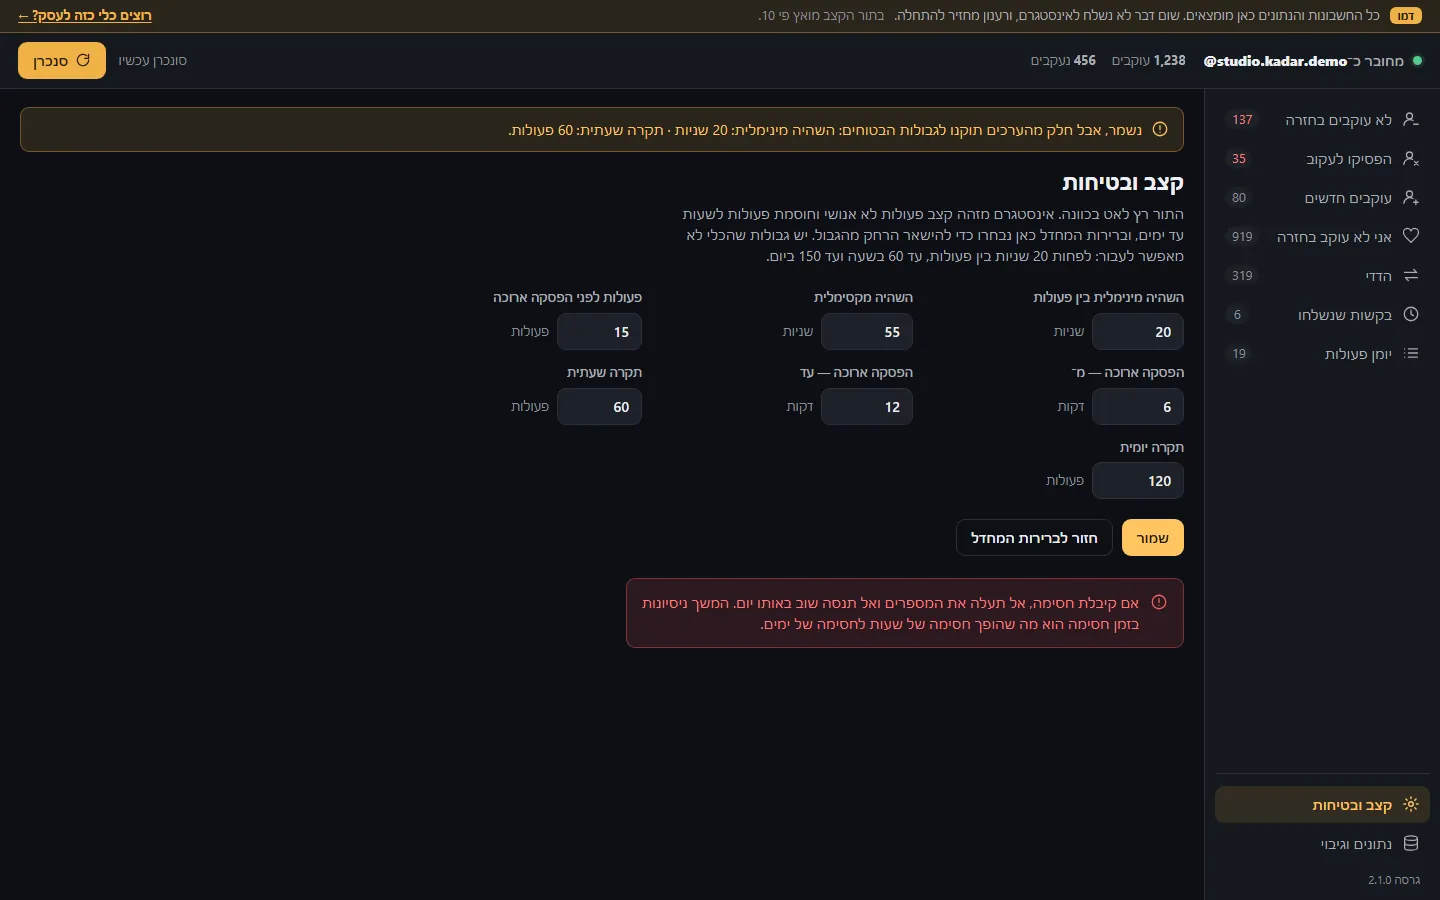The width and height of the screenshot is (1440, 900).
Task: Reset values via "חזור לברירת המחדל"
Action: pos(1034,538)
